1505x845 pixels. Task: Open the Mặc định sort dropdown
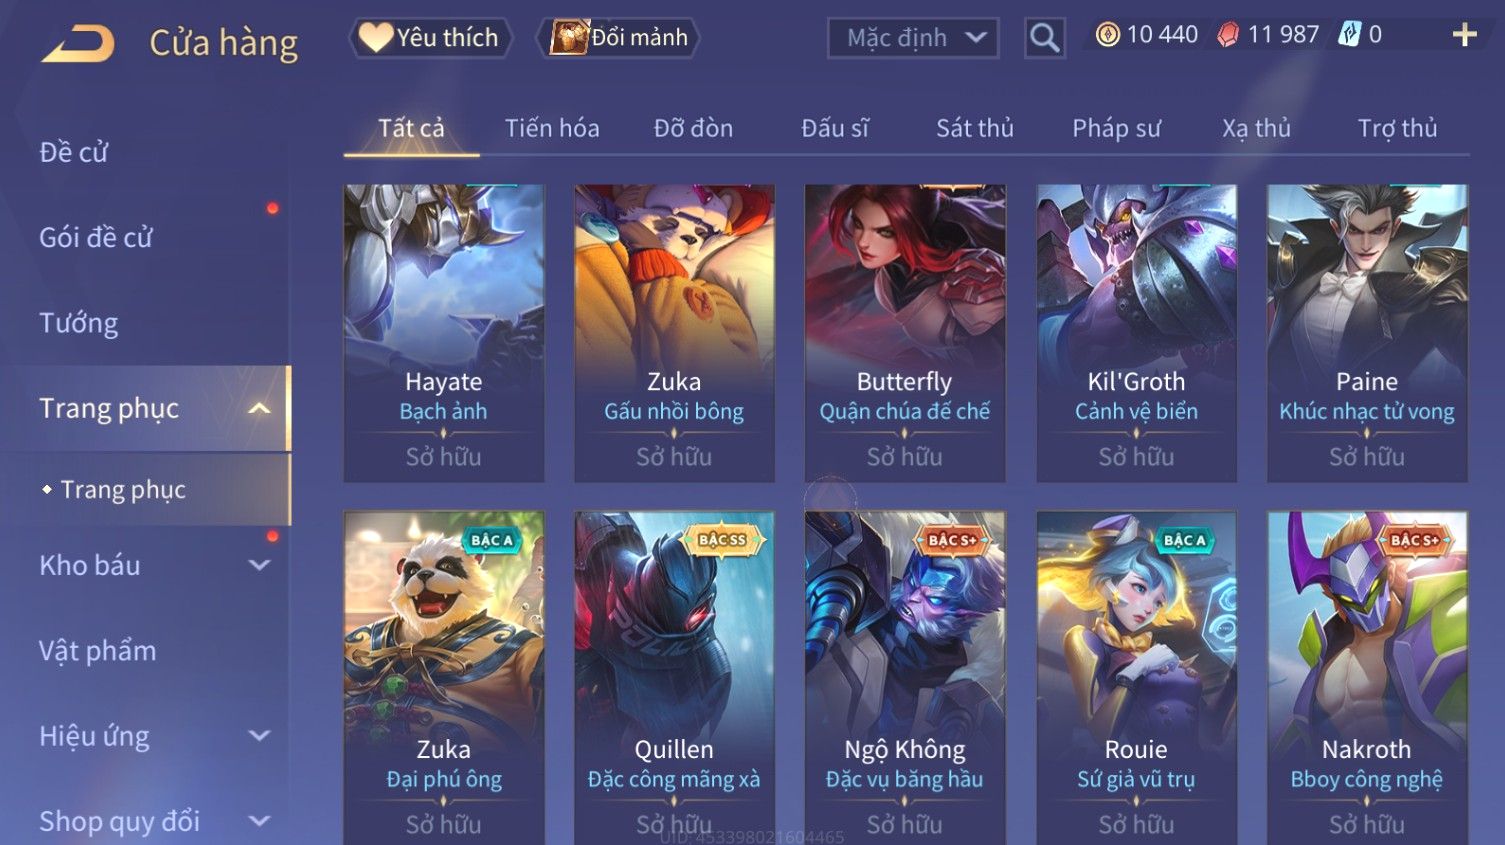(x=913, y=38)
